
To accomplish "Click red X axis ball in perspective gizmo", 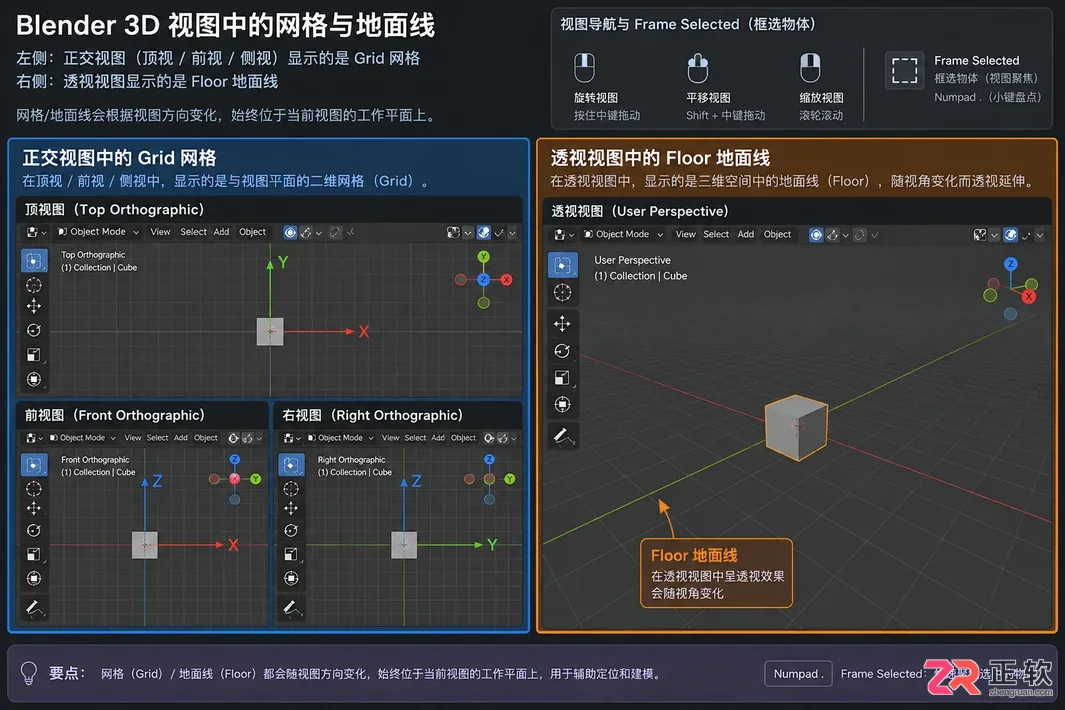I will (1029, 296).
